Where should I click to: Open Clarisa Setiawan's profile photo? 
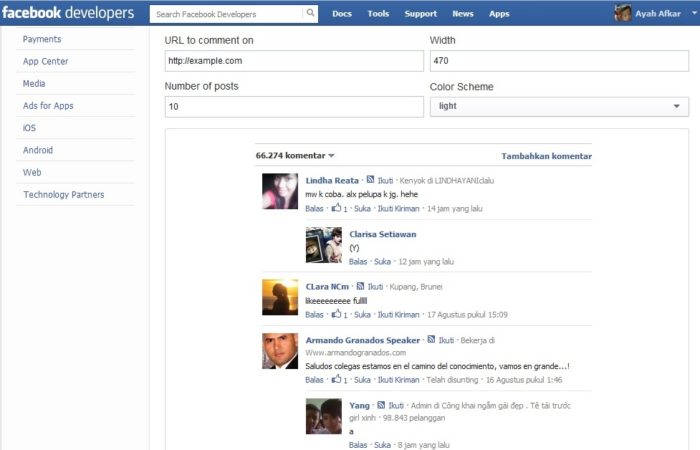pos(324,245)
